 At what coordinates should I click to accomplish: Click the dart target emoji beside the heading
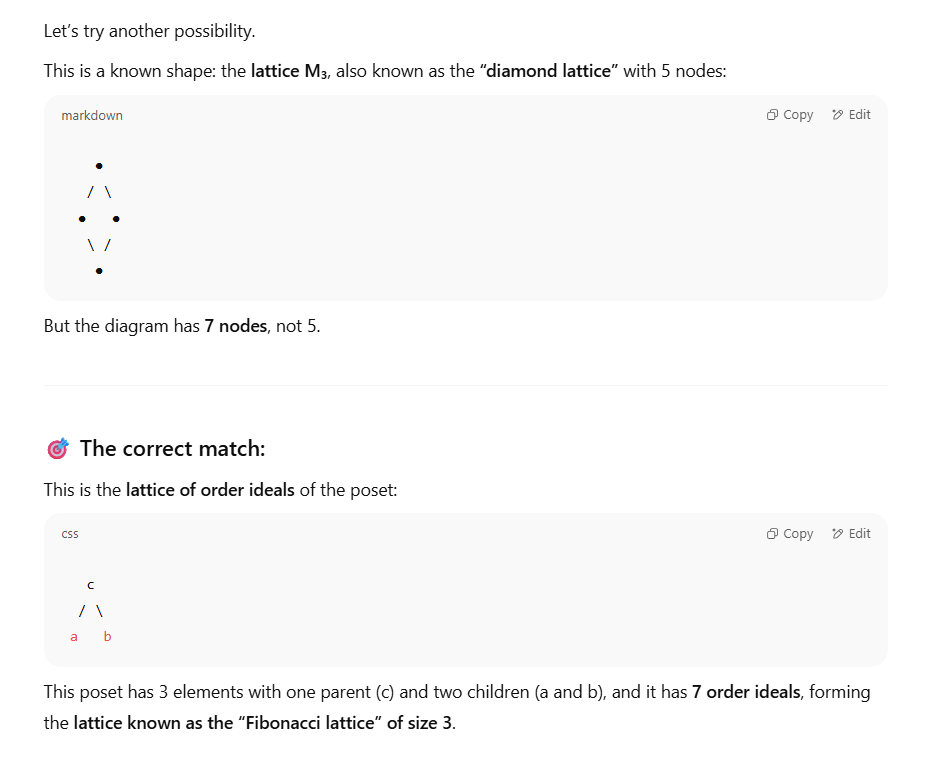(58, 448)
